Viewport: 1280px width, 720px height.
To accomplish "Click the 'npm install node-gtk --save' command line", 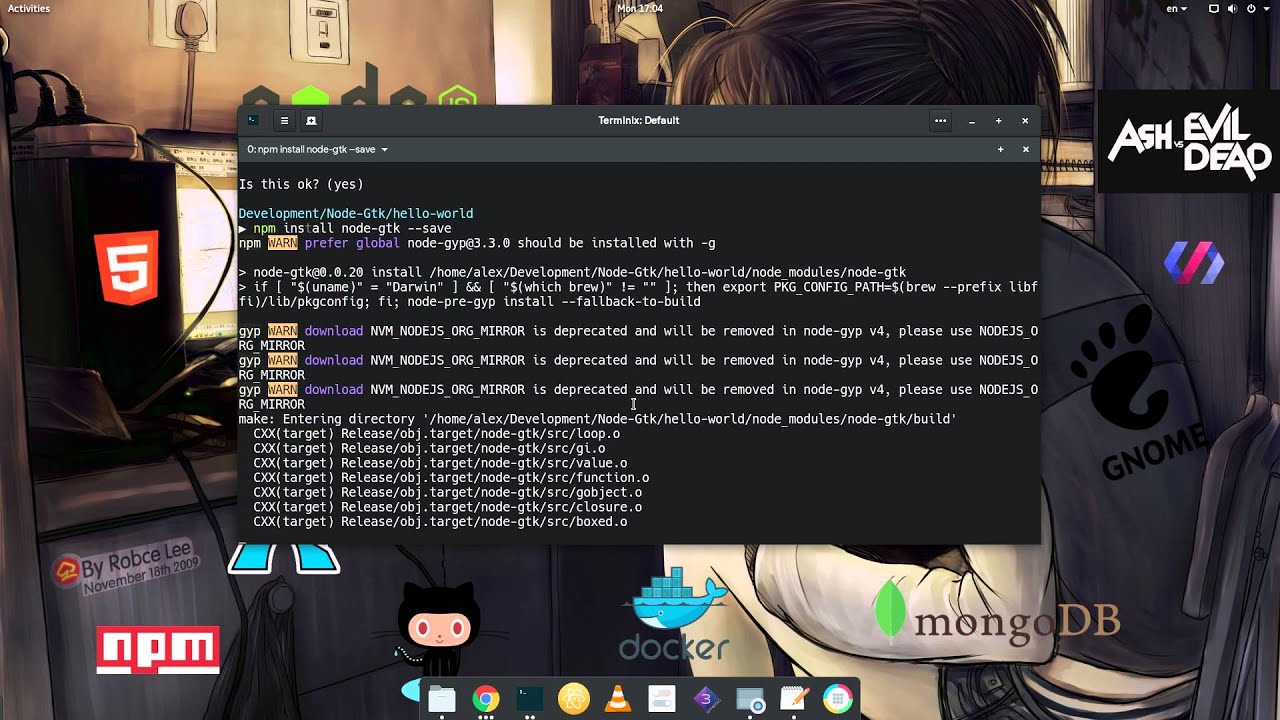I will [352, 228].
